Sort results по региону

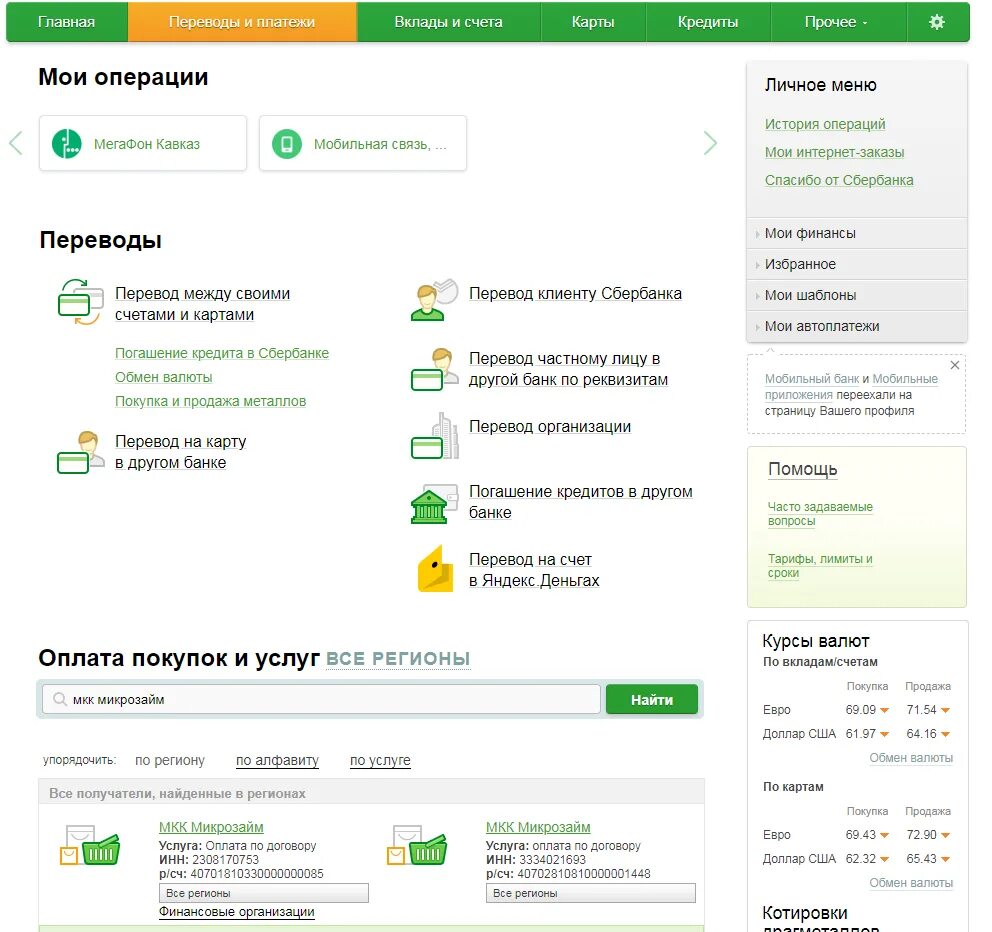click(x=170, y=760)
